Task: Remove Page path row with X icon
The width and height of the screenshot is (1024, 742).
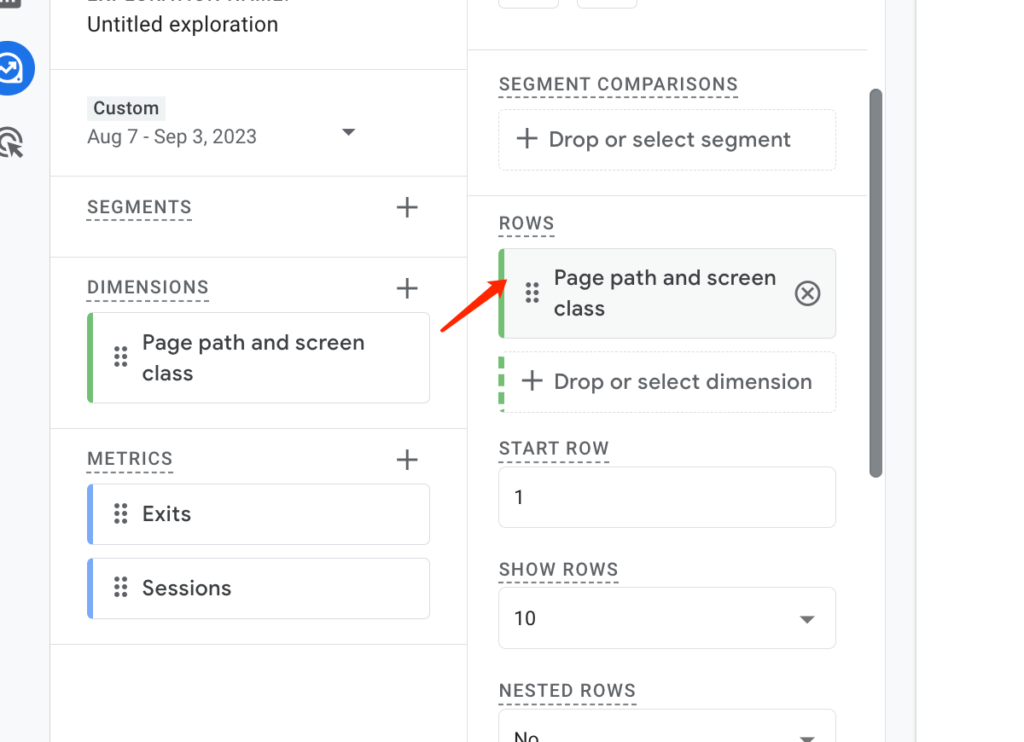Action: coord(807,293)
